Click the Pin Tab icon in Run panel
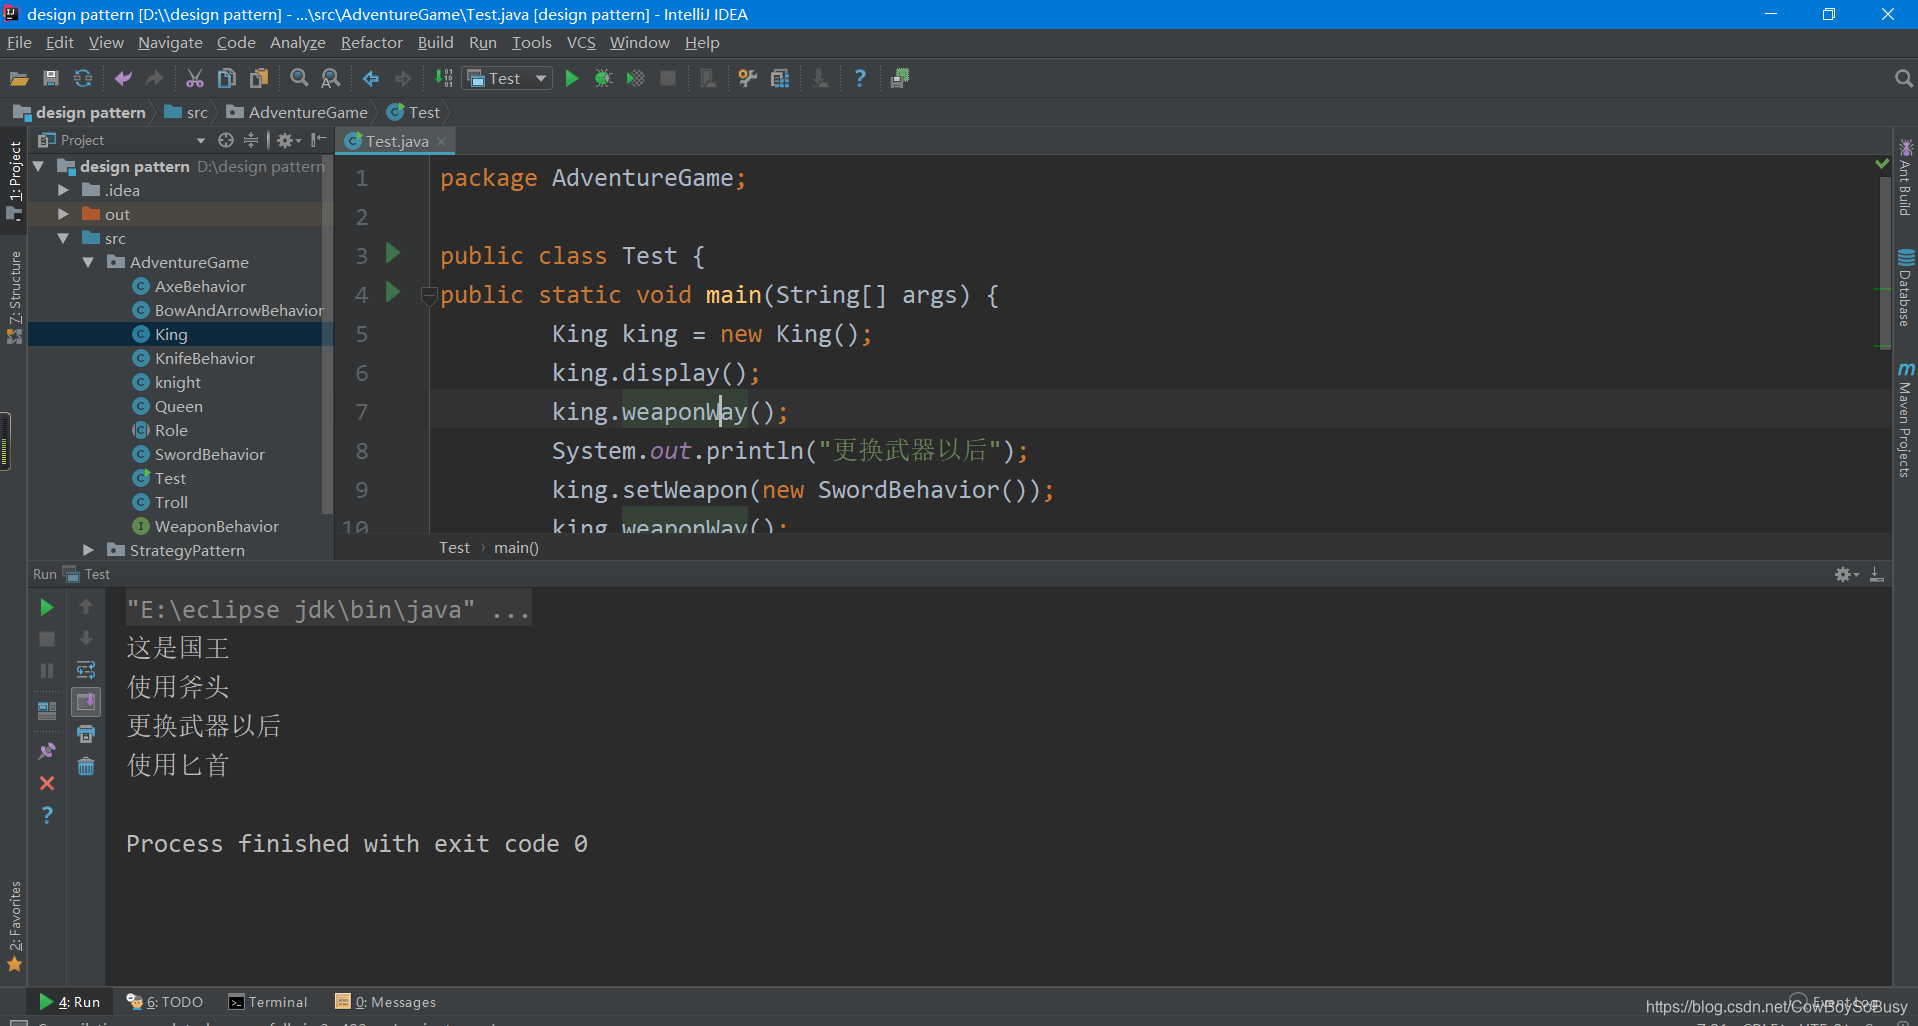 (x=47, y=750)
